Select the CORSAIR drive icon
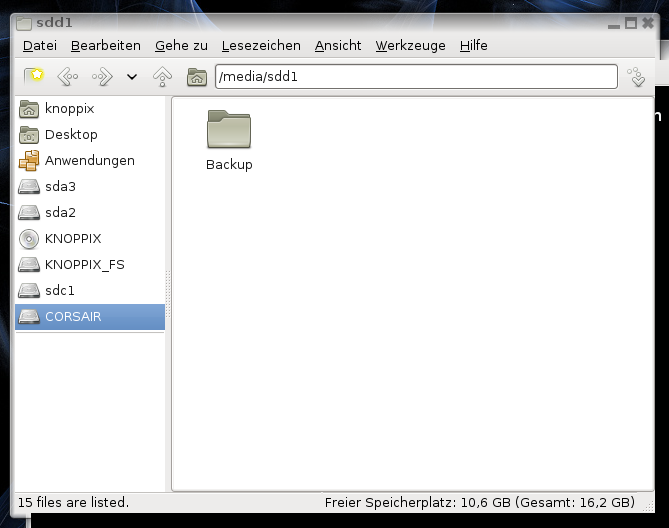 click(29, 317)
